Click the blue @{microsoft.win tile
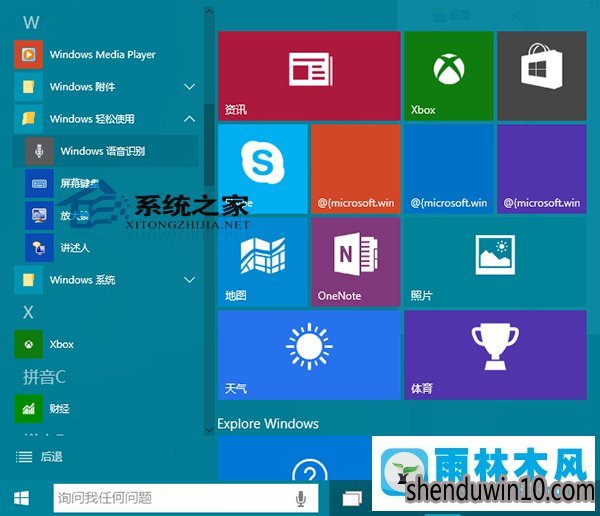 448,169
